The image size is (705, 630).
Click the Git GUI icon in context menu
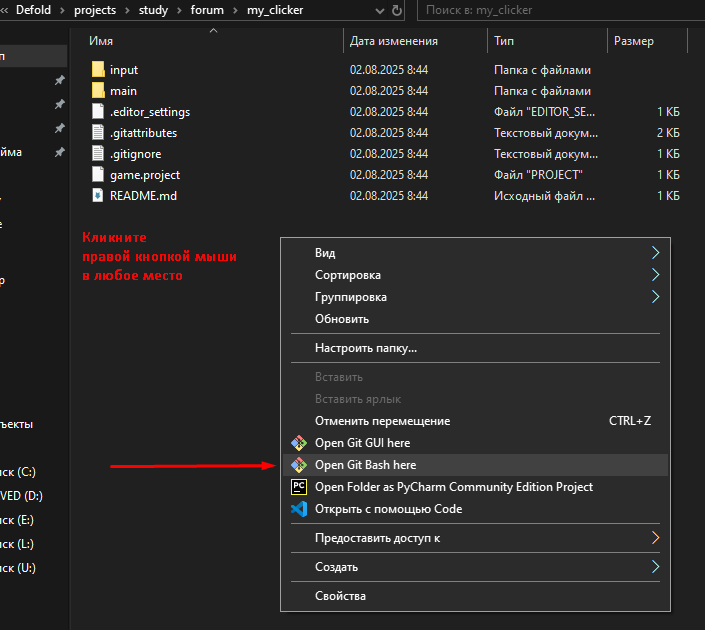[298, 443]
